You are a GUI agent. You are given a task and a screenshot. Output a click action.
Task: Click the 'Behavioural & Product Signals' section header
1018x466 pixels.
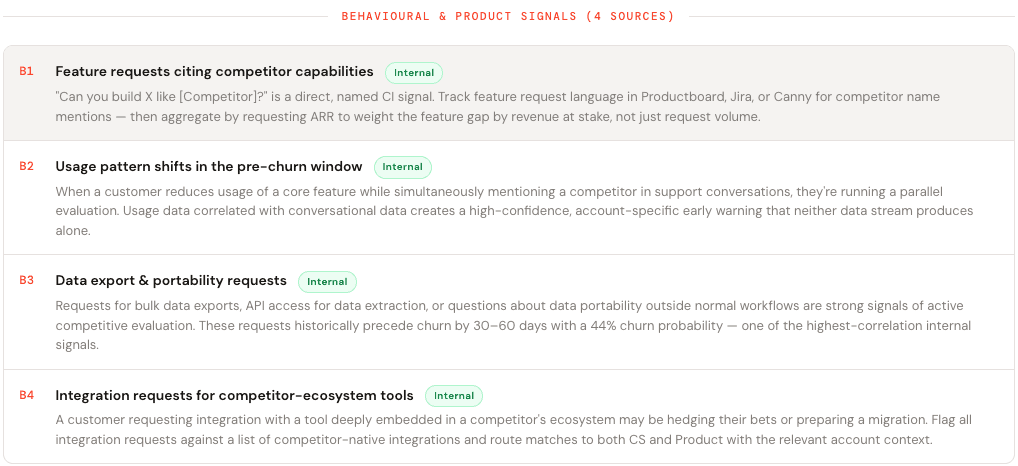pyautogui.click(x=508, y=17)
